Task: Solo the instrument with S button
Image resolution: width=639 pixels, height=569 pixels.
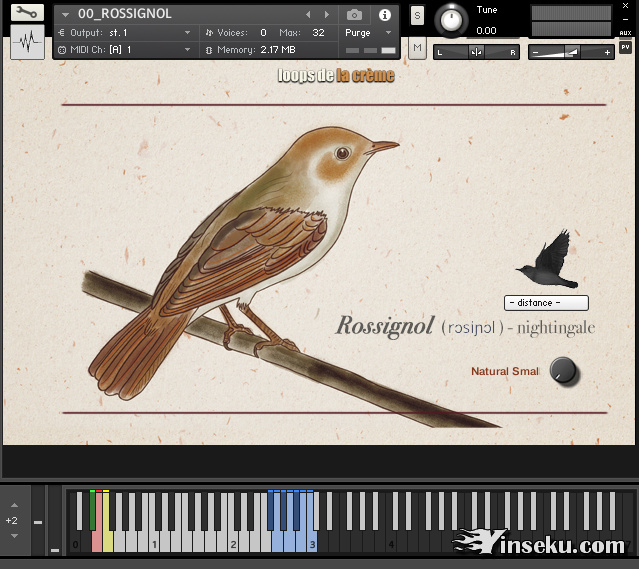Action: [x=417, y=15]
